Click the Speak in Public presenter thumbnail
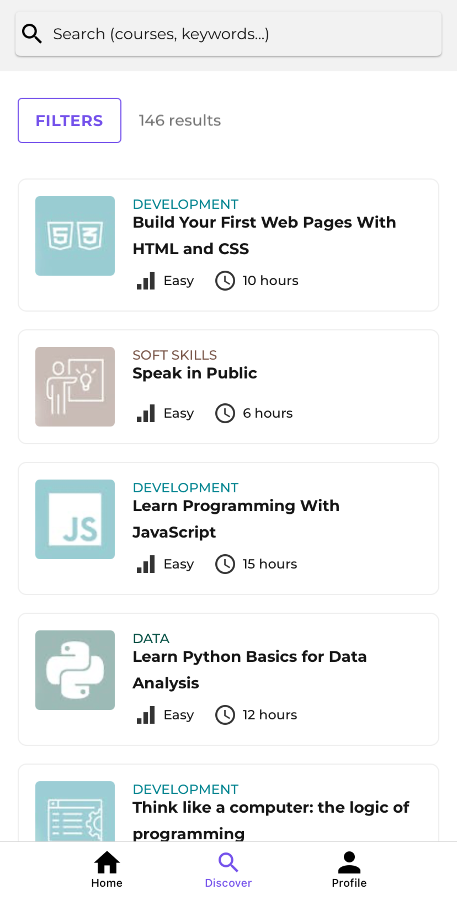 [75, 386]
